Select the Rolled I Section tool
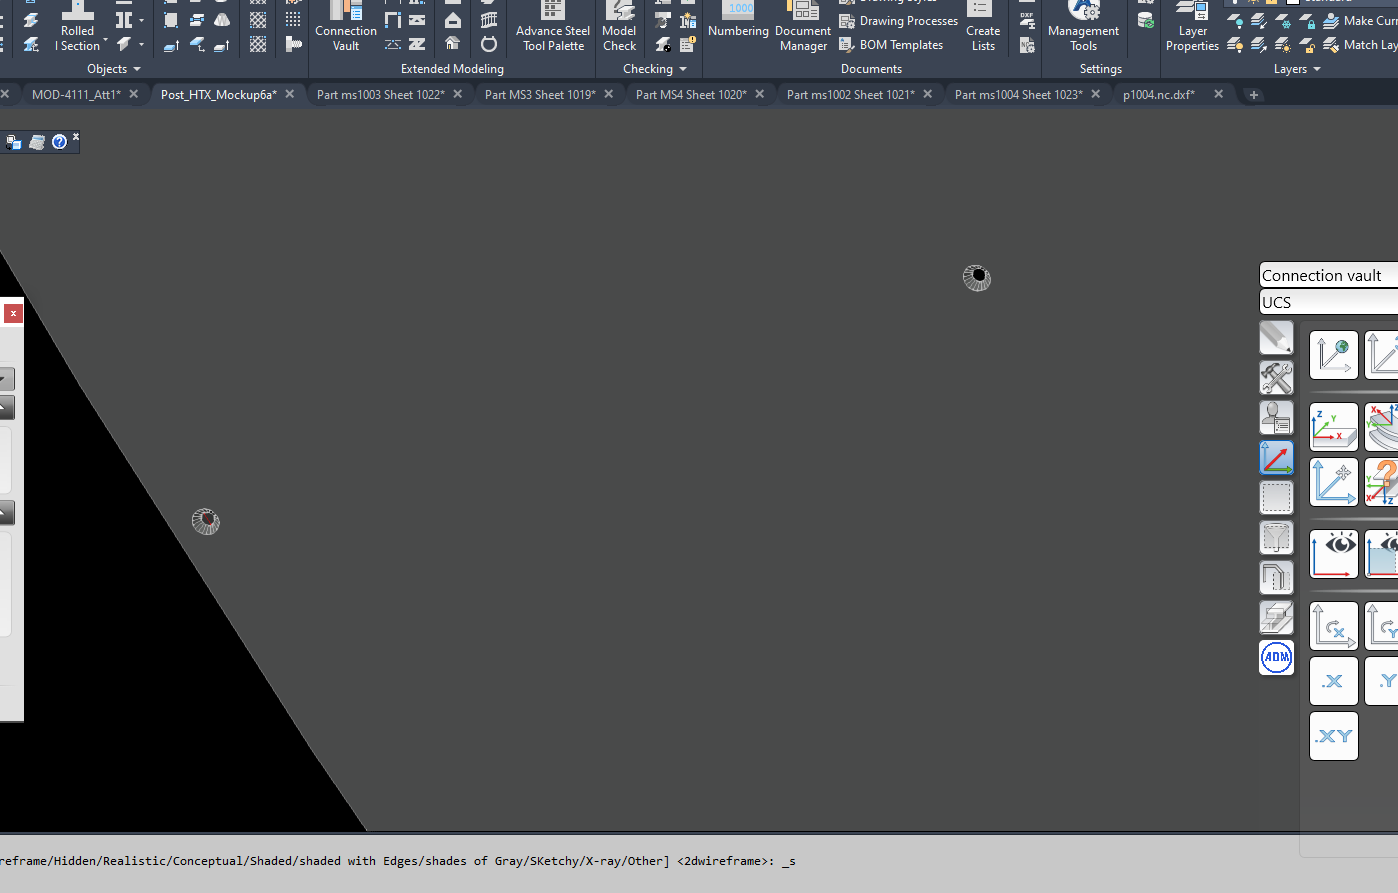Screen dimensions: 1398x893 [77, 27]
